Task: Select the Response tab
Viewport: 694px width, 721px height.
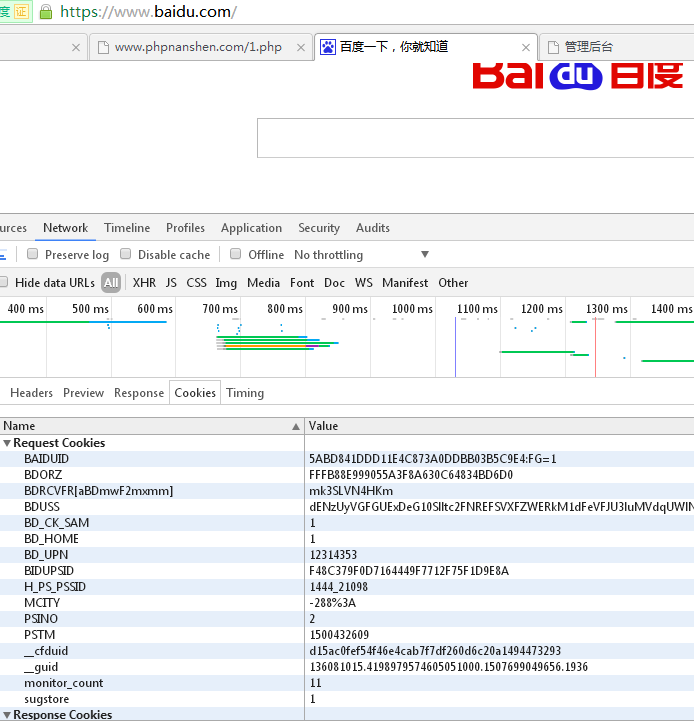Action: [x=139, y=393]
